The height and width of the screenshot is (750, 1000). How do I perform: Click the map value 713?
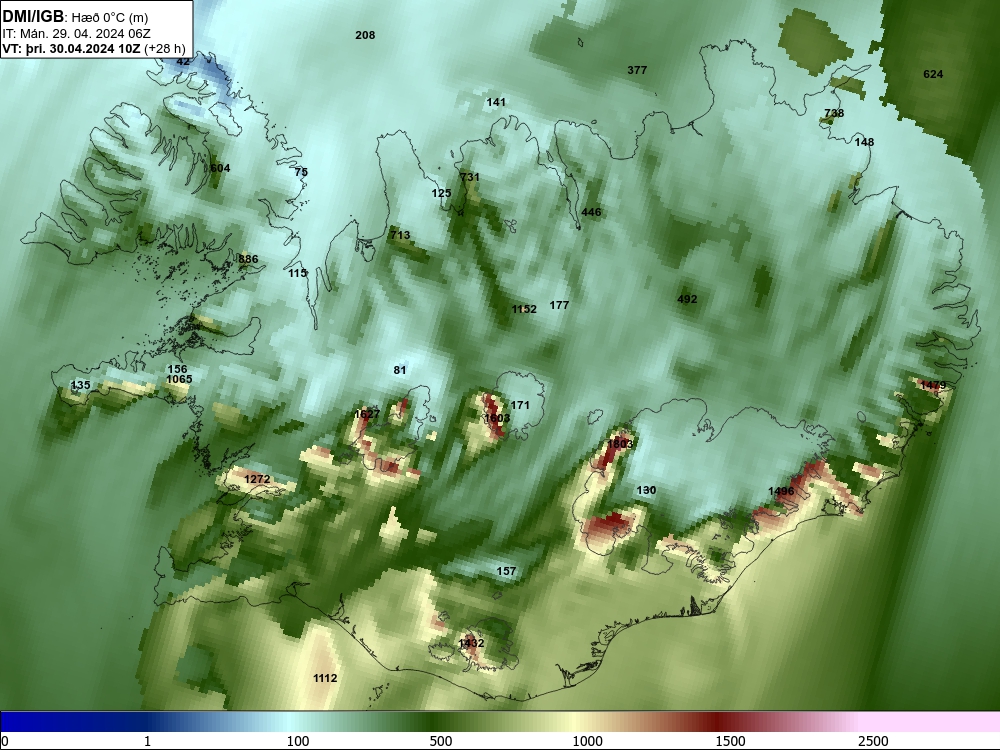click(400, 235)
